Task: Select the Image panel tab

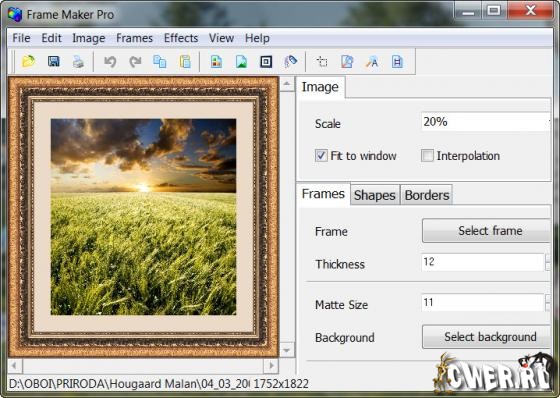Action: 320,87
